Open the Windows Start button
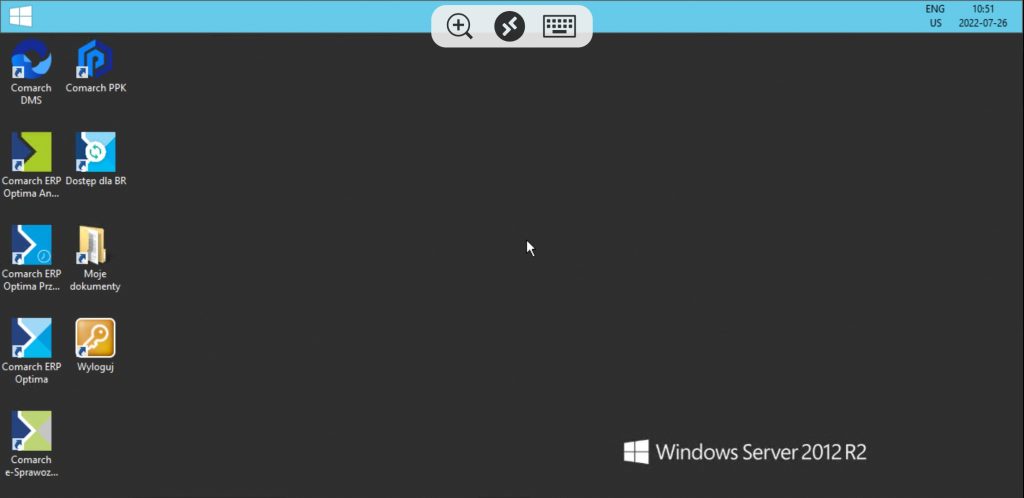This screenshot has height=498, width=1024. coord(21,16)
